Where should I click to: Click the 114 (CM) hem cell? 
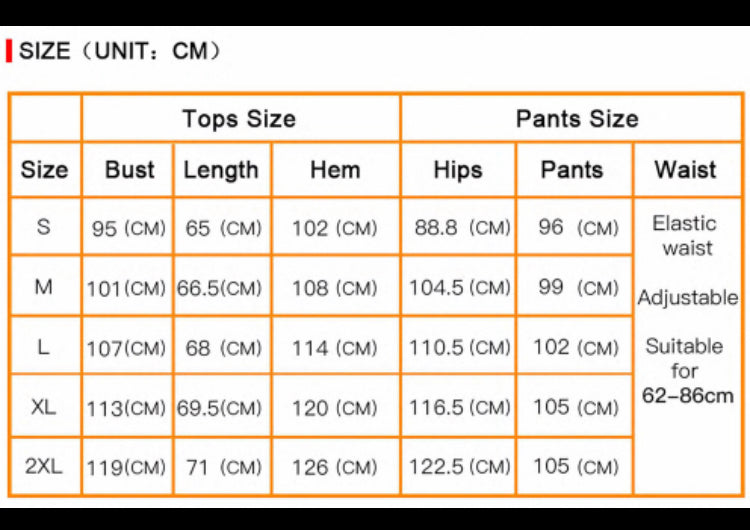(335, 349)
